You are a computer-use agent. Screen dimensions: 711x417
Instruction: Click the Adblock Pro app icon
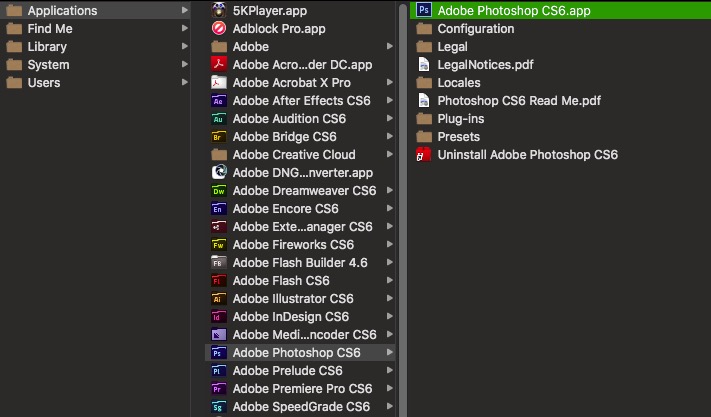pos(219,28)
